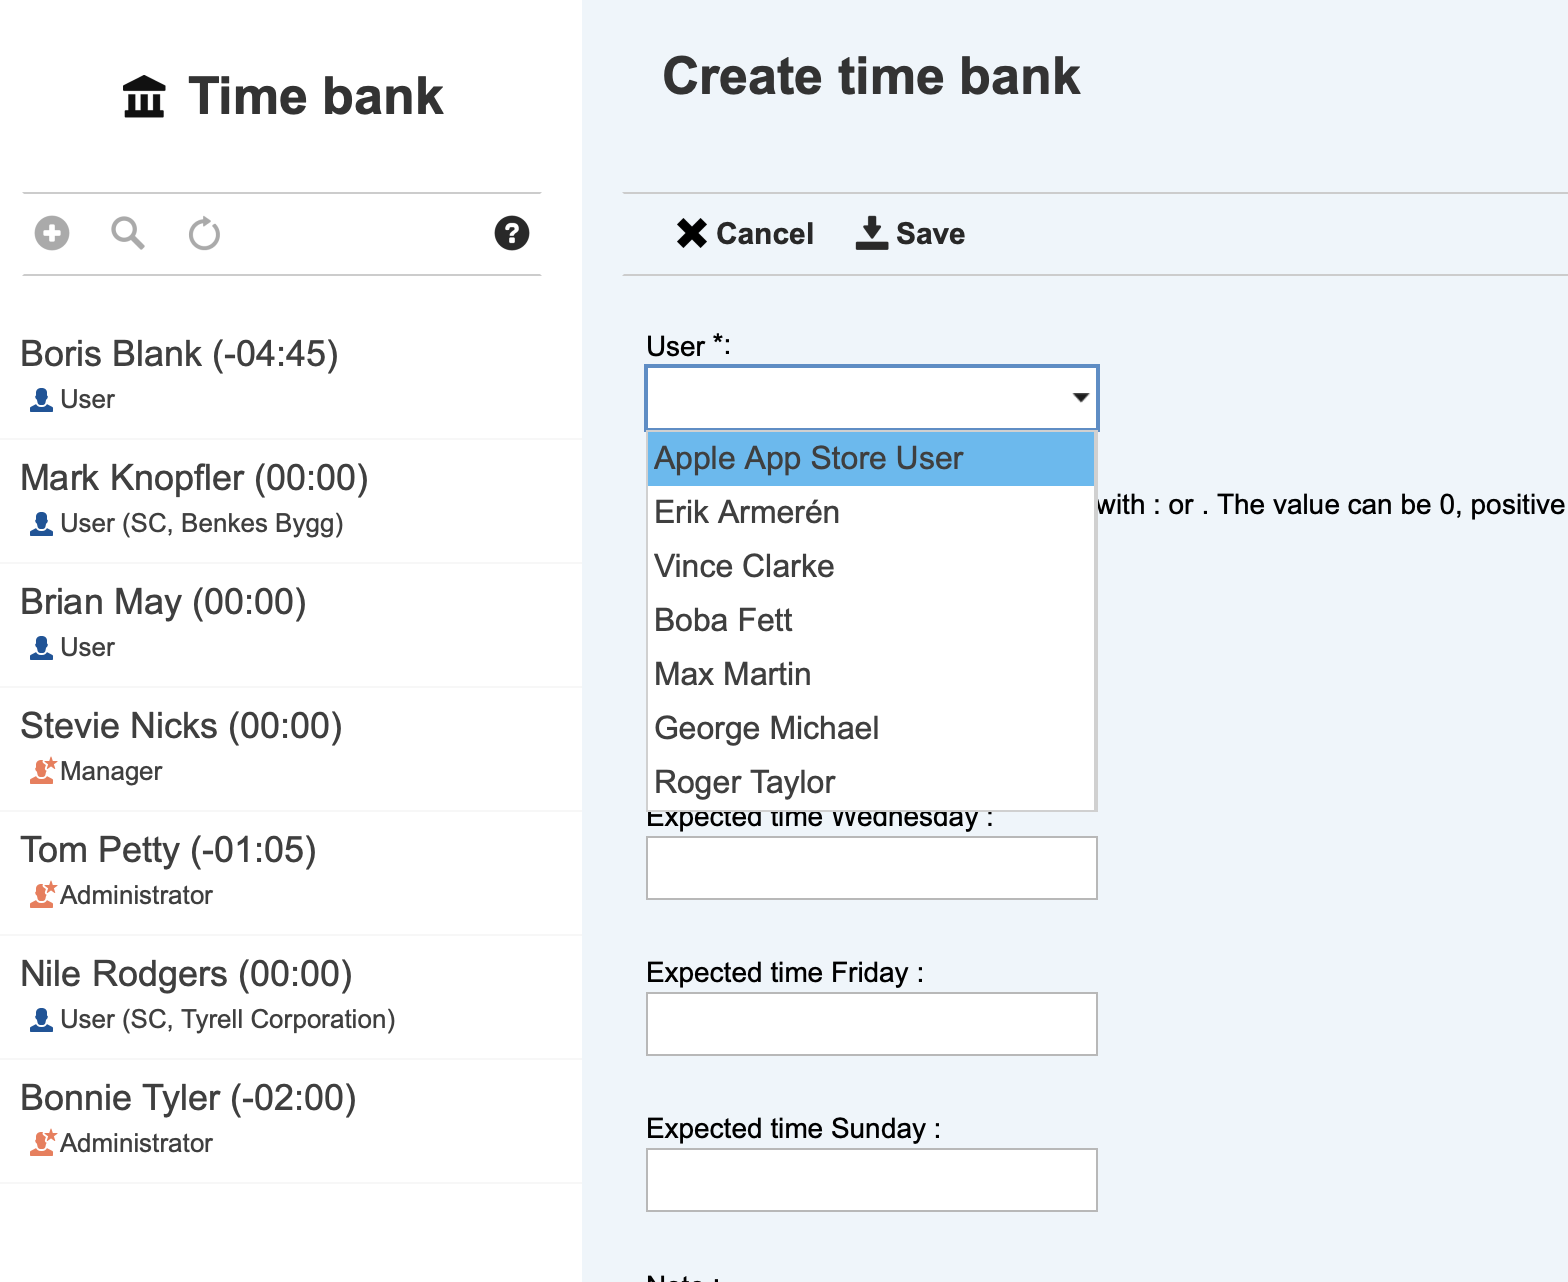Click the search magnifier icon
Image resolution: width=1568 pixels, height=1282 pixels.
coord(127,233)
